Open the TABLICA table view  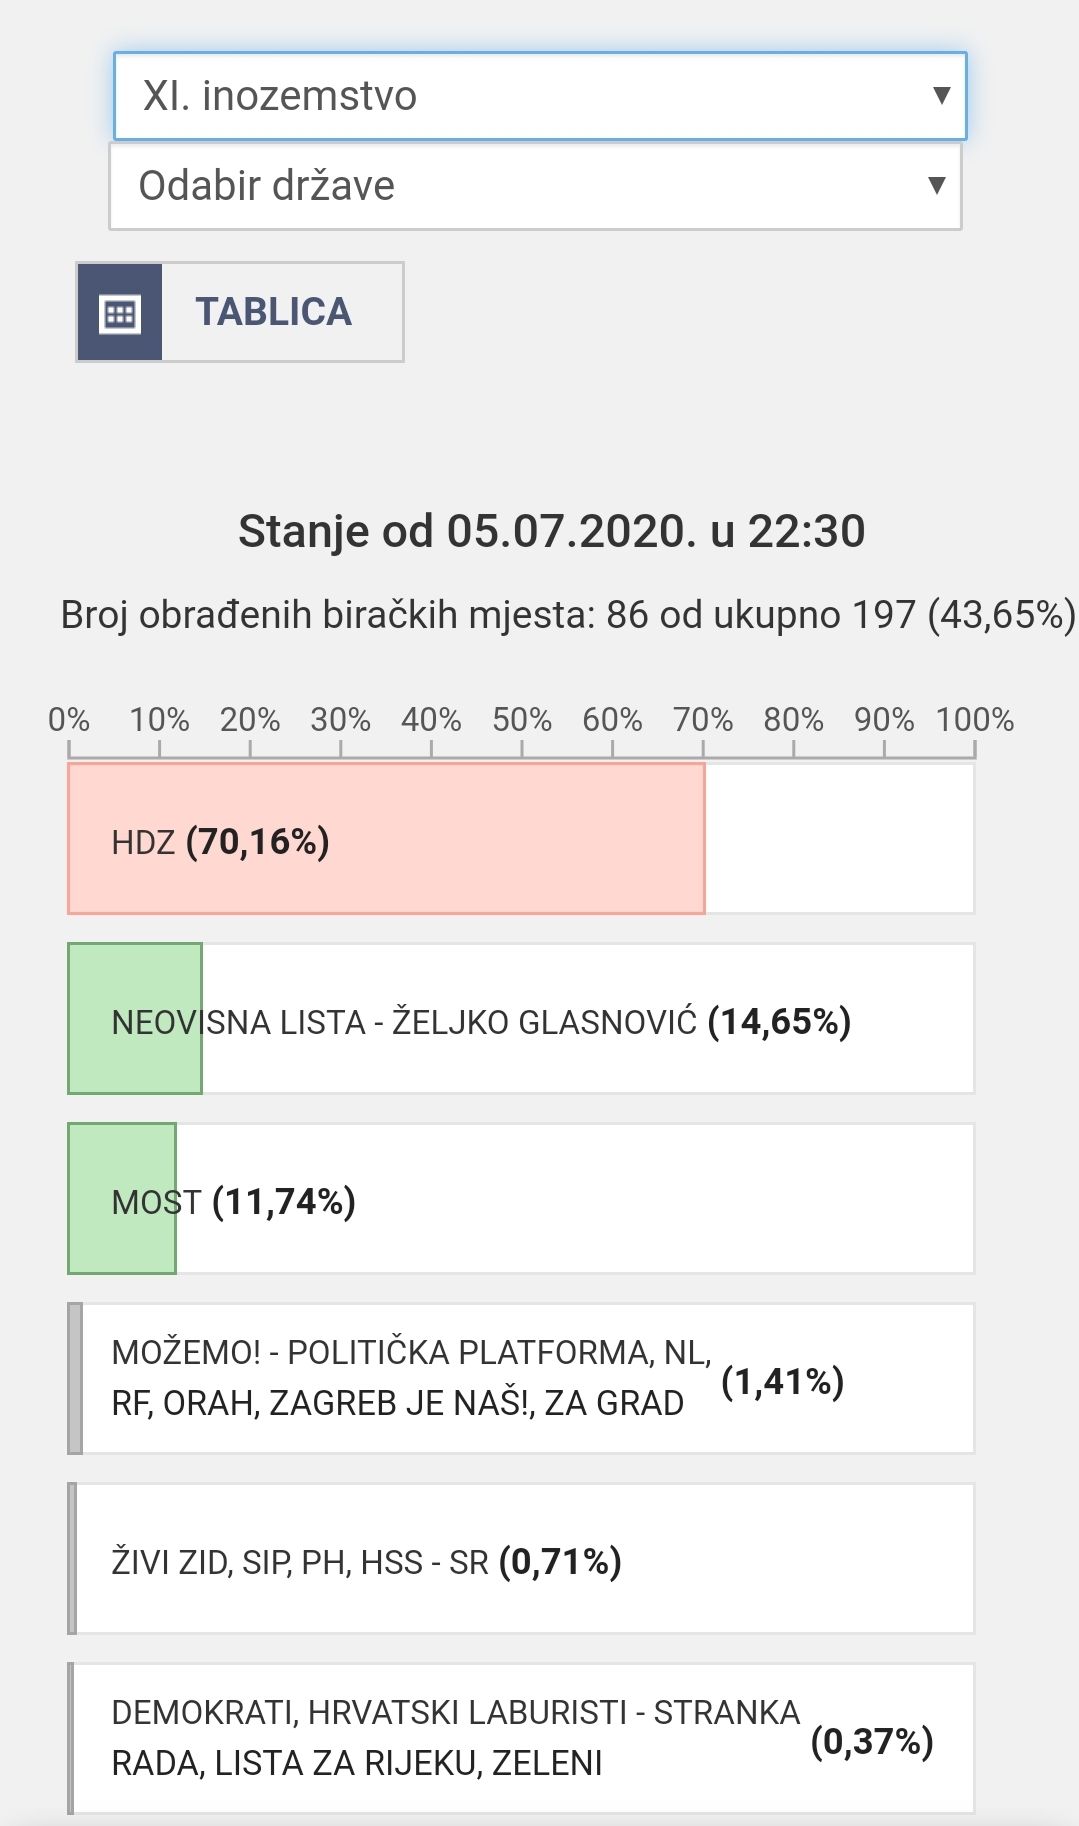pyautogui.click(x=240, y=312)
